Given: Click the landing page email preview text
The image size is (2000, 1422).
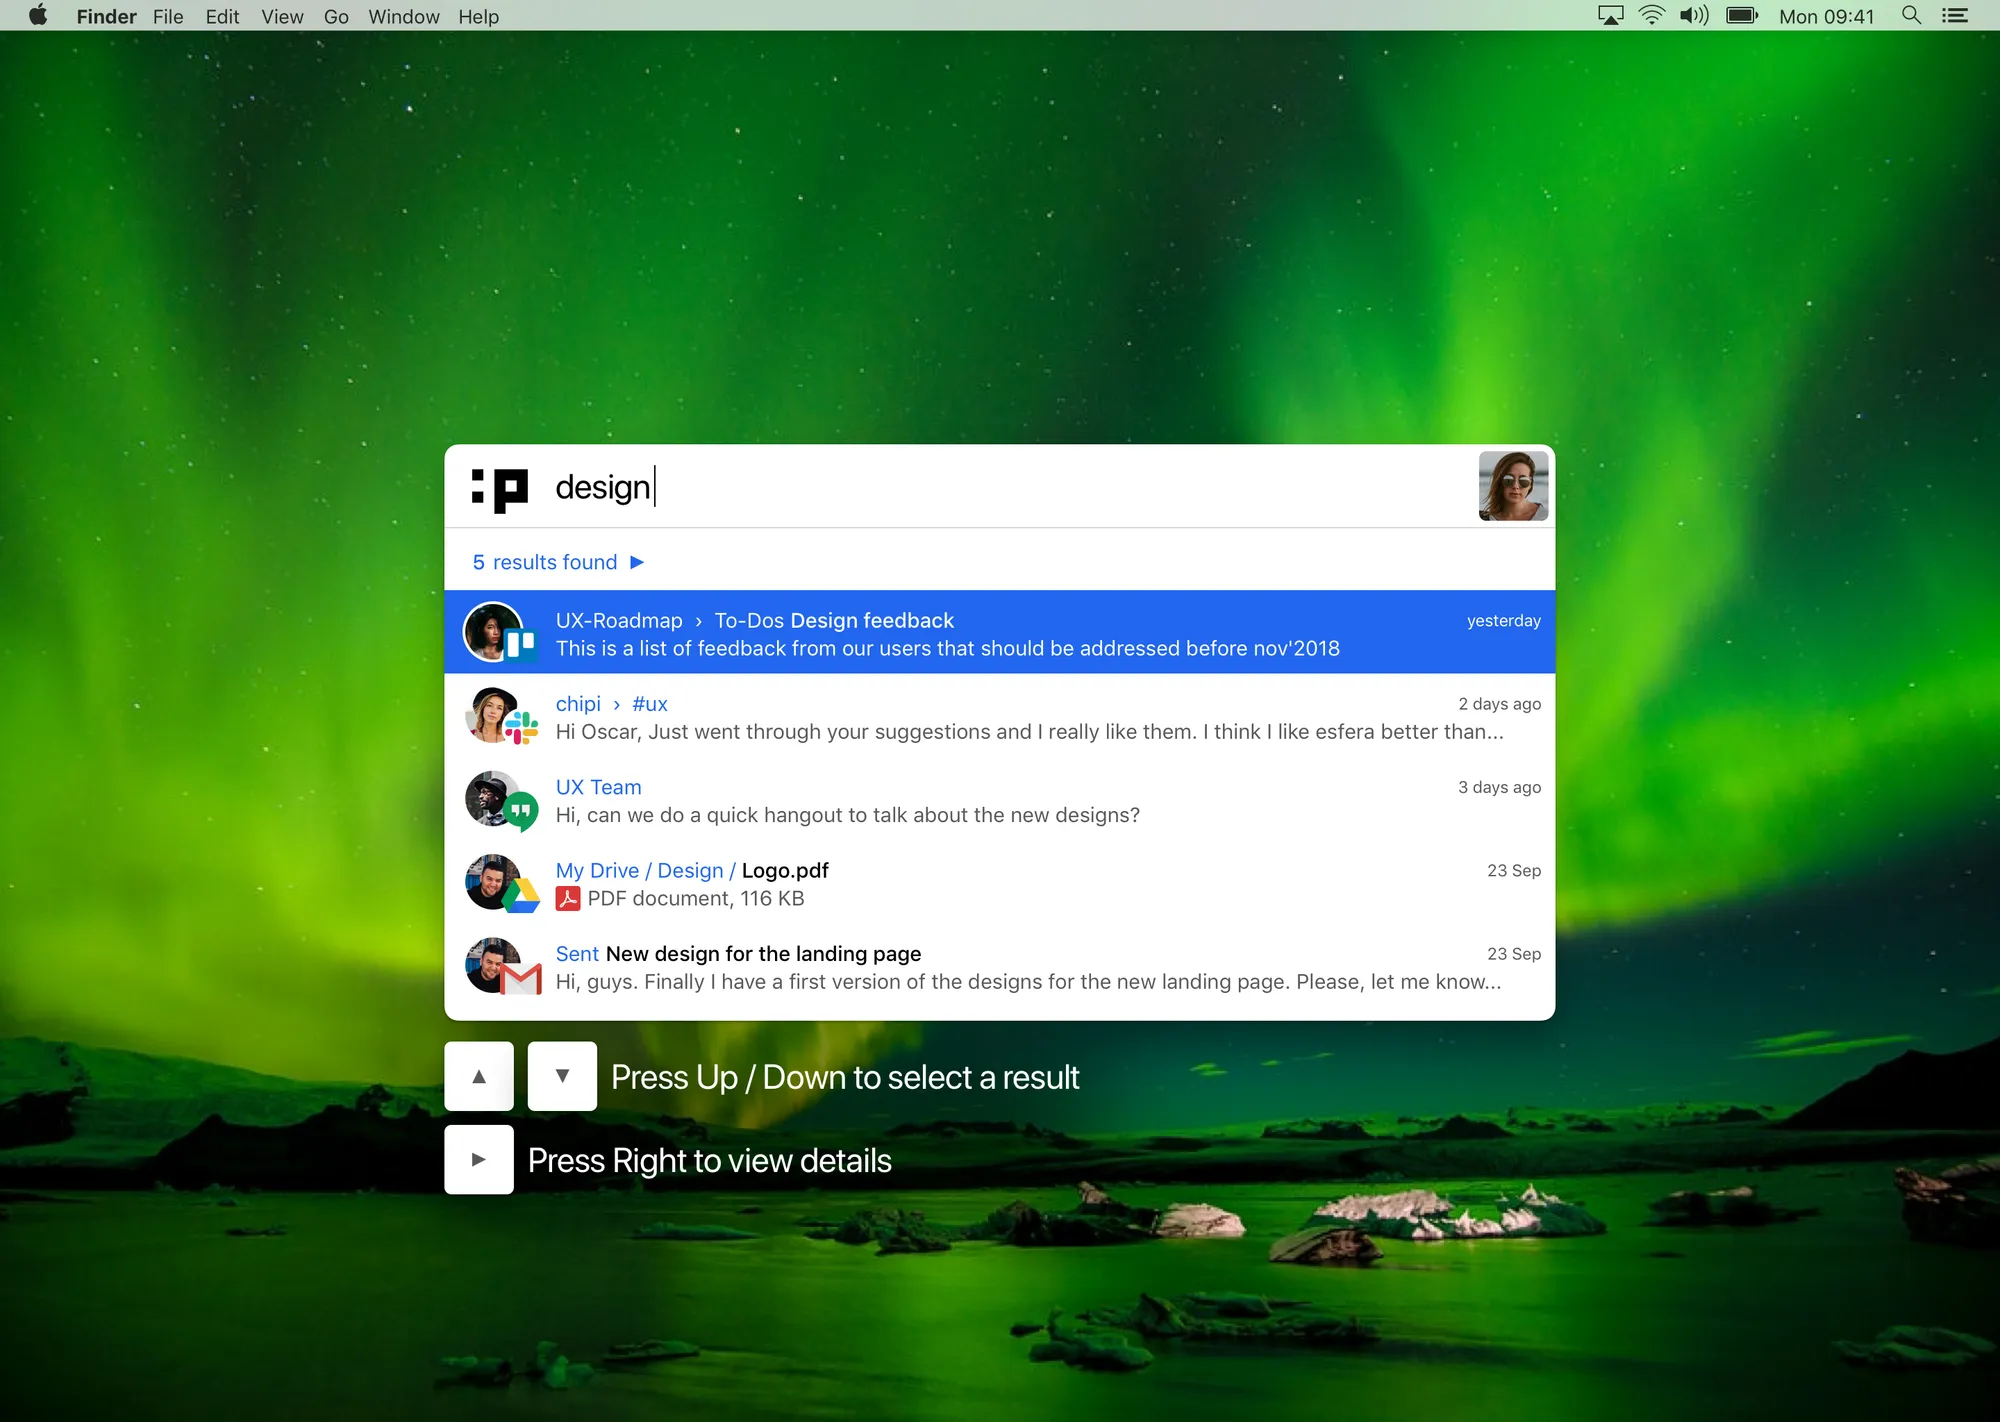Looking at the screenshot, I should 1028,982.
